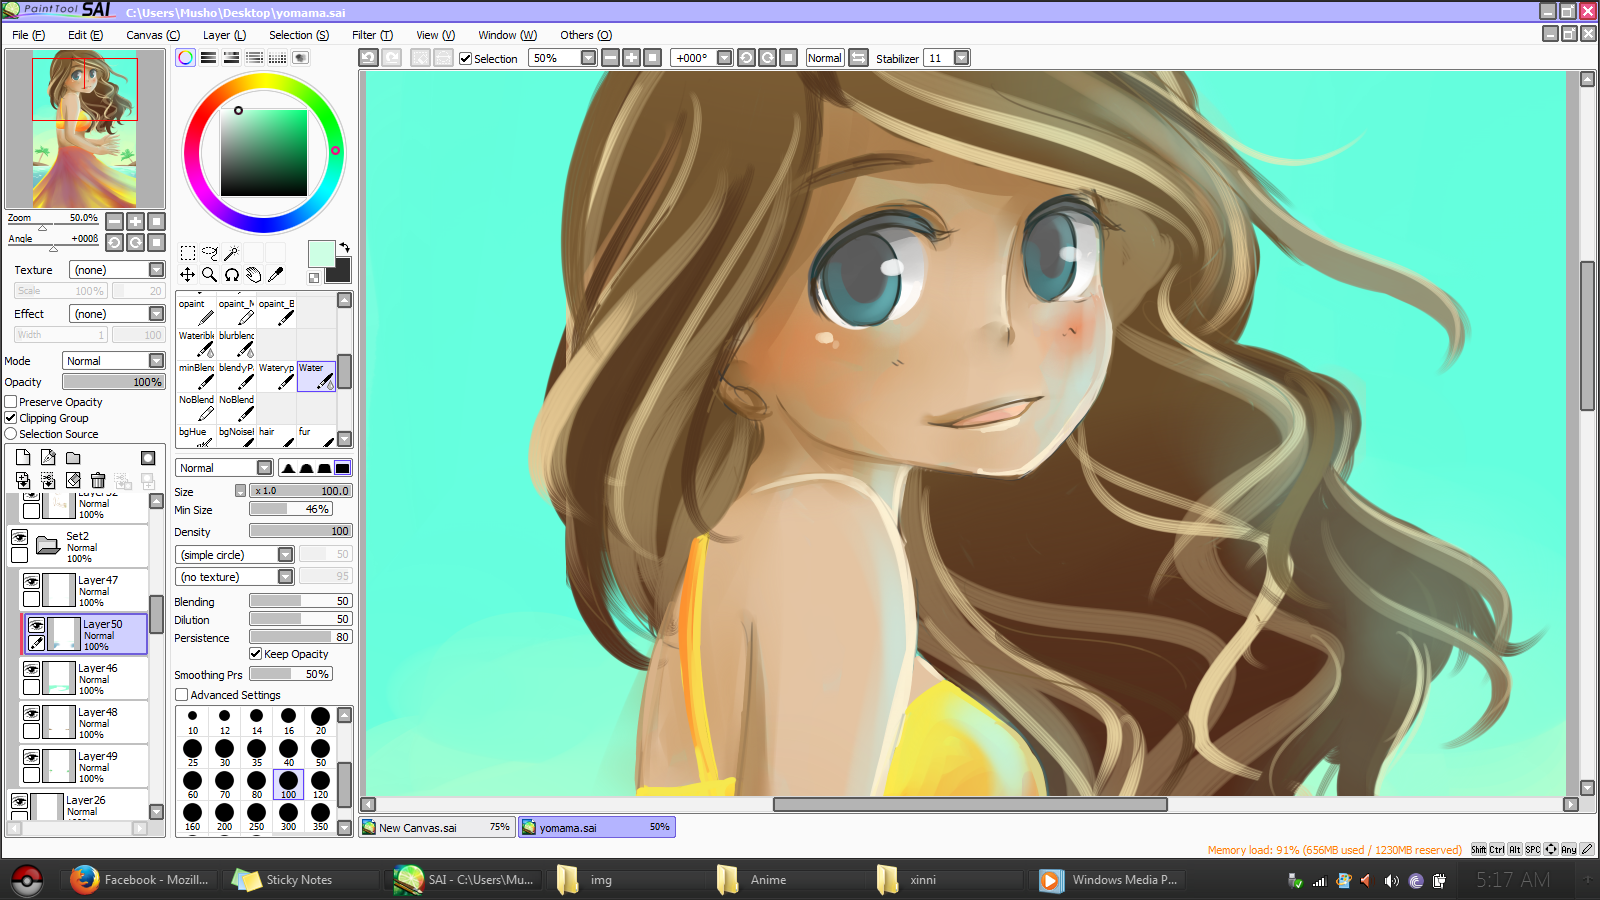Viewport: 1600px width, 900px height.
Task: Delete layer using trash can icon
Action: [x=98, y=481]
